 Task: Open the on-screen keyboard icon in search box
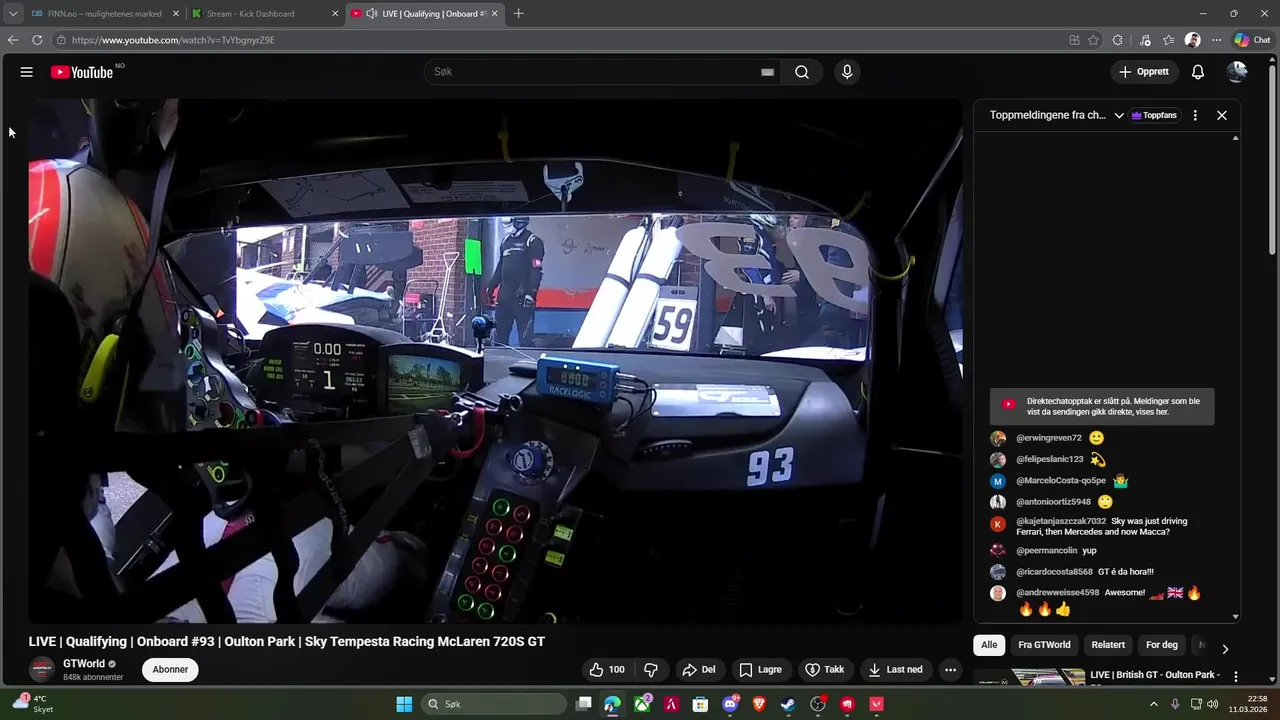[x=767, y=72]
